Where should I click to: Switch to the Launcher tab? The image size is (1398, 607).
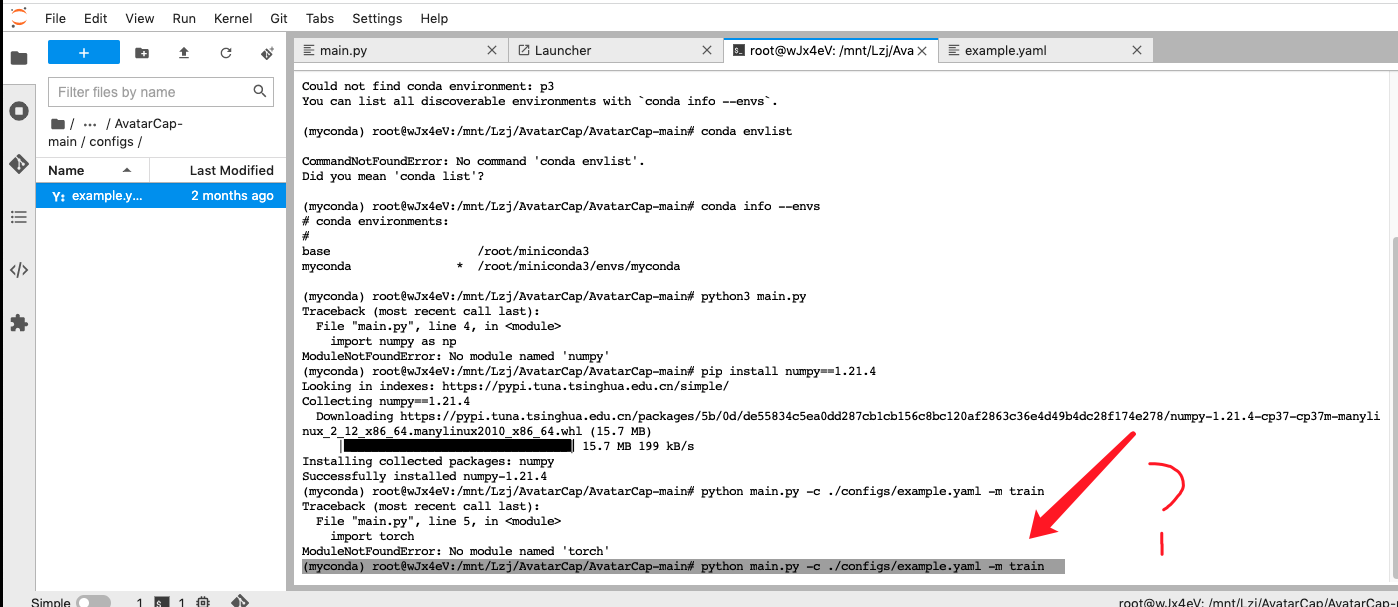coord(616,50)
